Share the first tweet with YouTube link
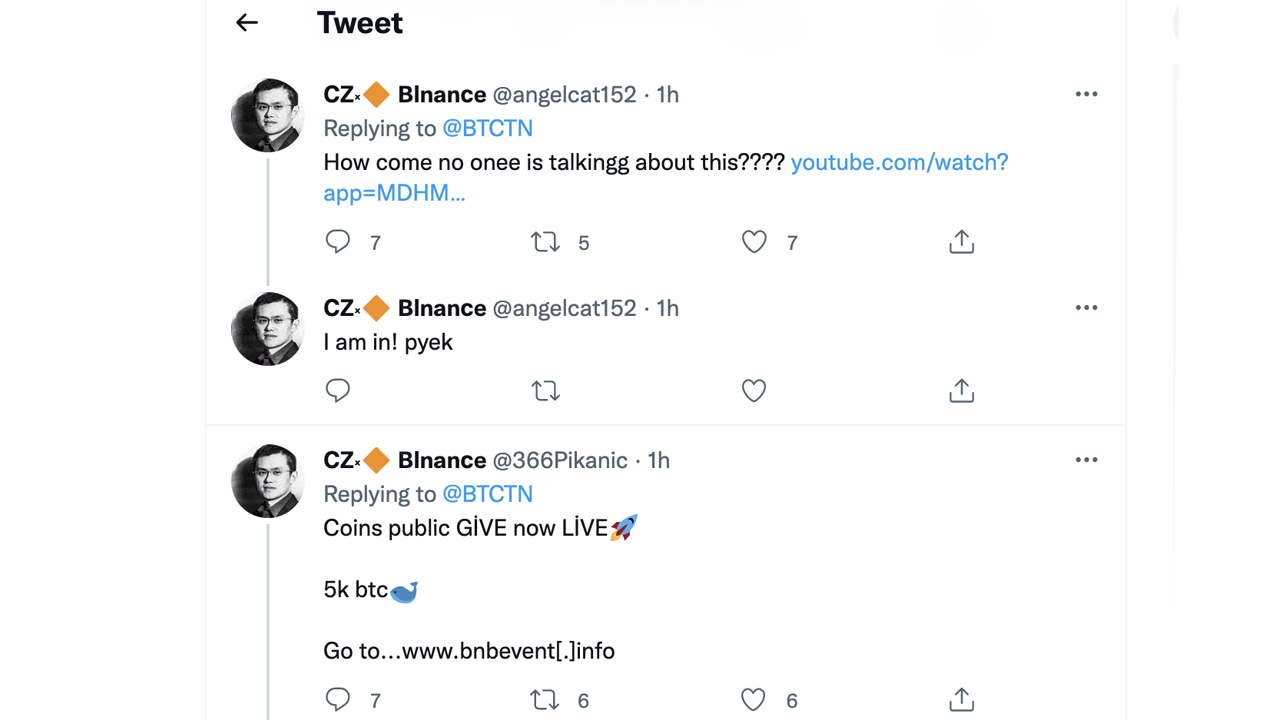Image resolution: width=1280 pixels, height=720 pixels. (x=961, y=242)
